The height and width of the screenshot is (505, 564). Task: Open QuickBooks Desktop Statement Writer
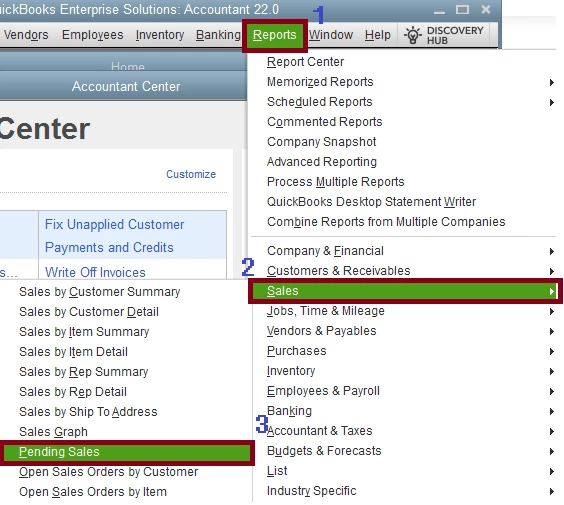371,202
